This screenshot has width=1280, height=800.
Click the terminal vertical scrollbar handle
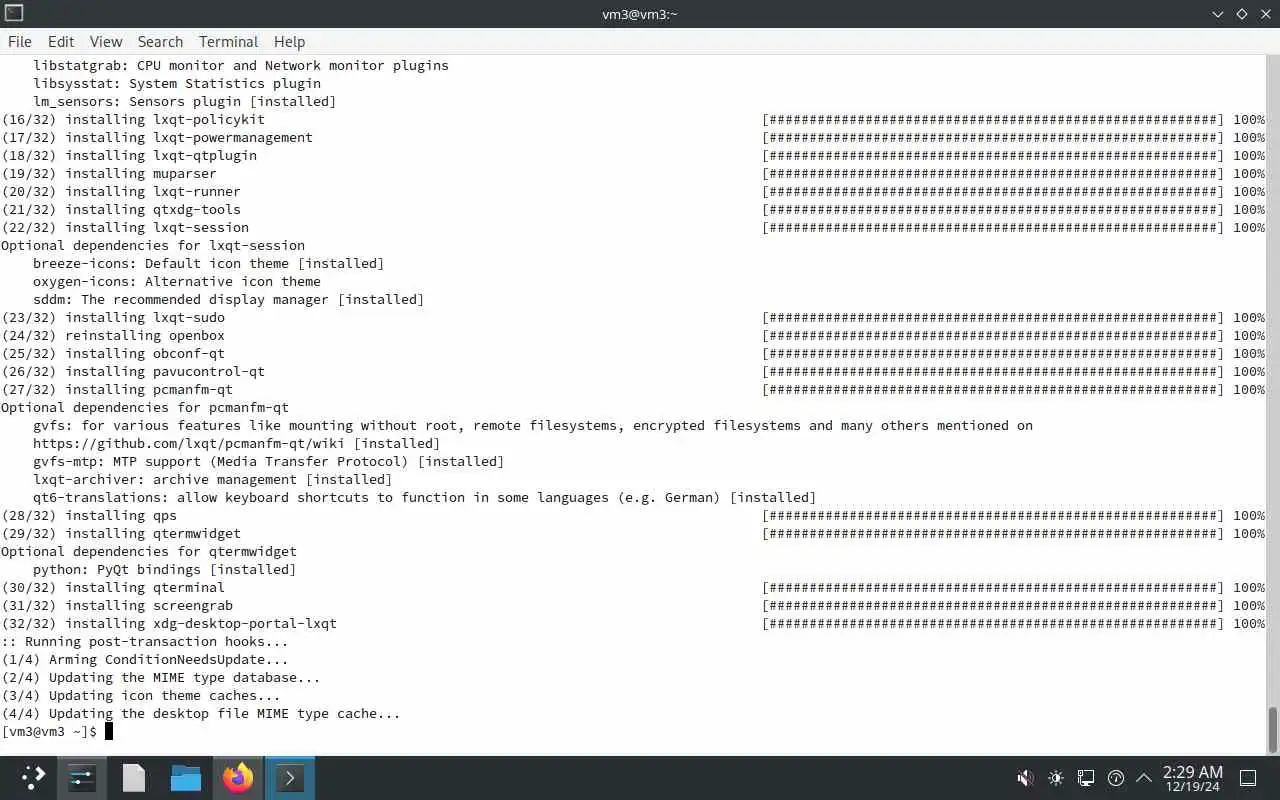point(1273,730)
